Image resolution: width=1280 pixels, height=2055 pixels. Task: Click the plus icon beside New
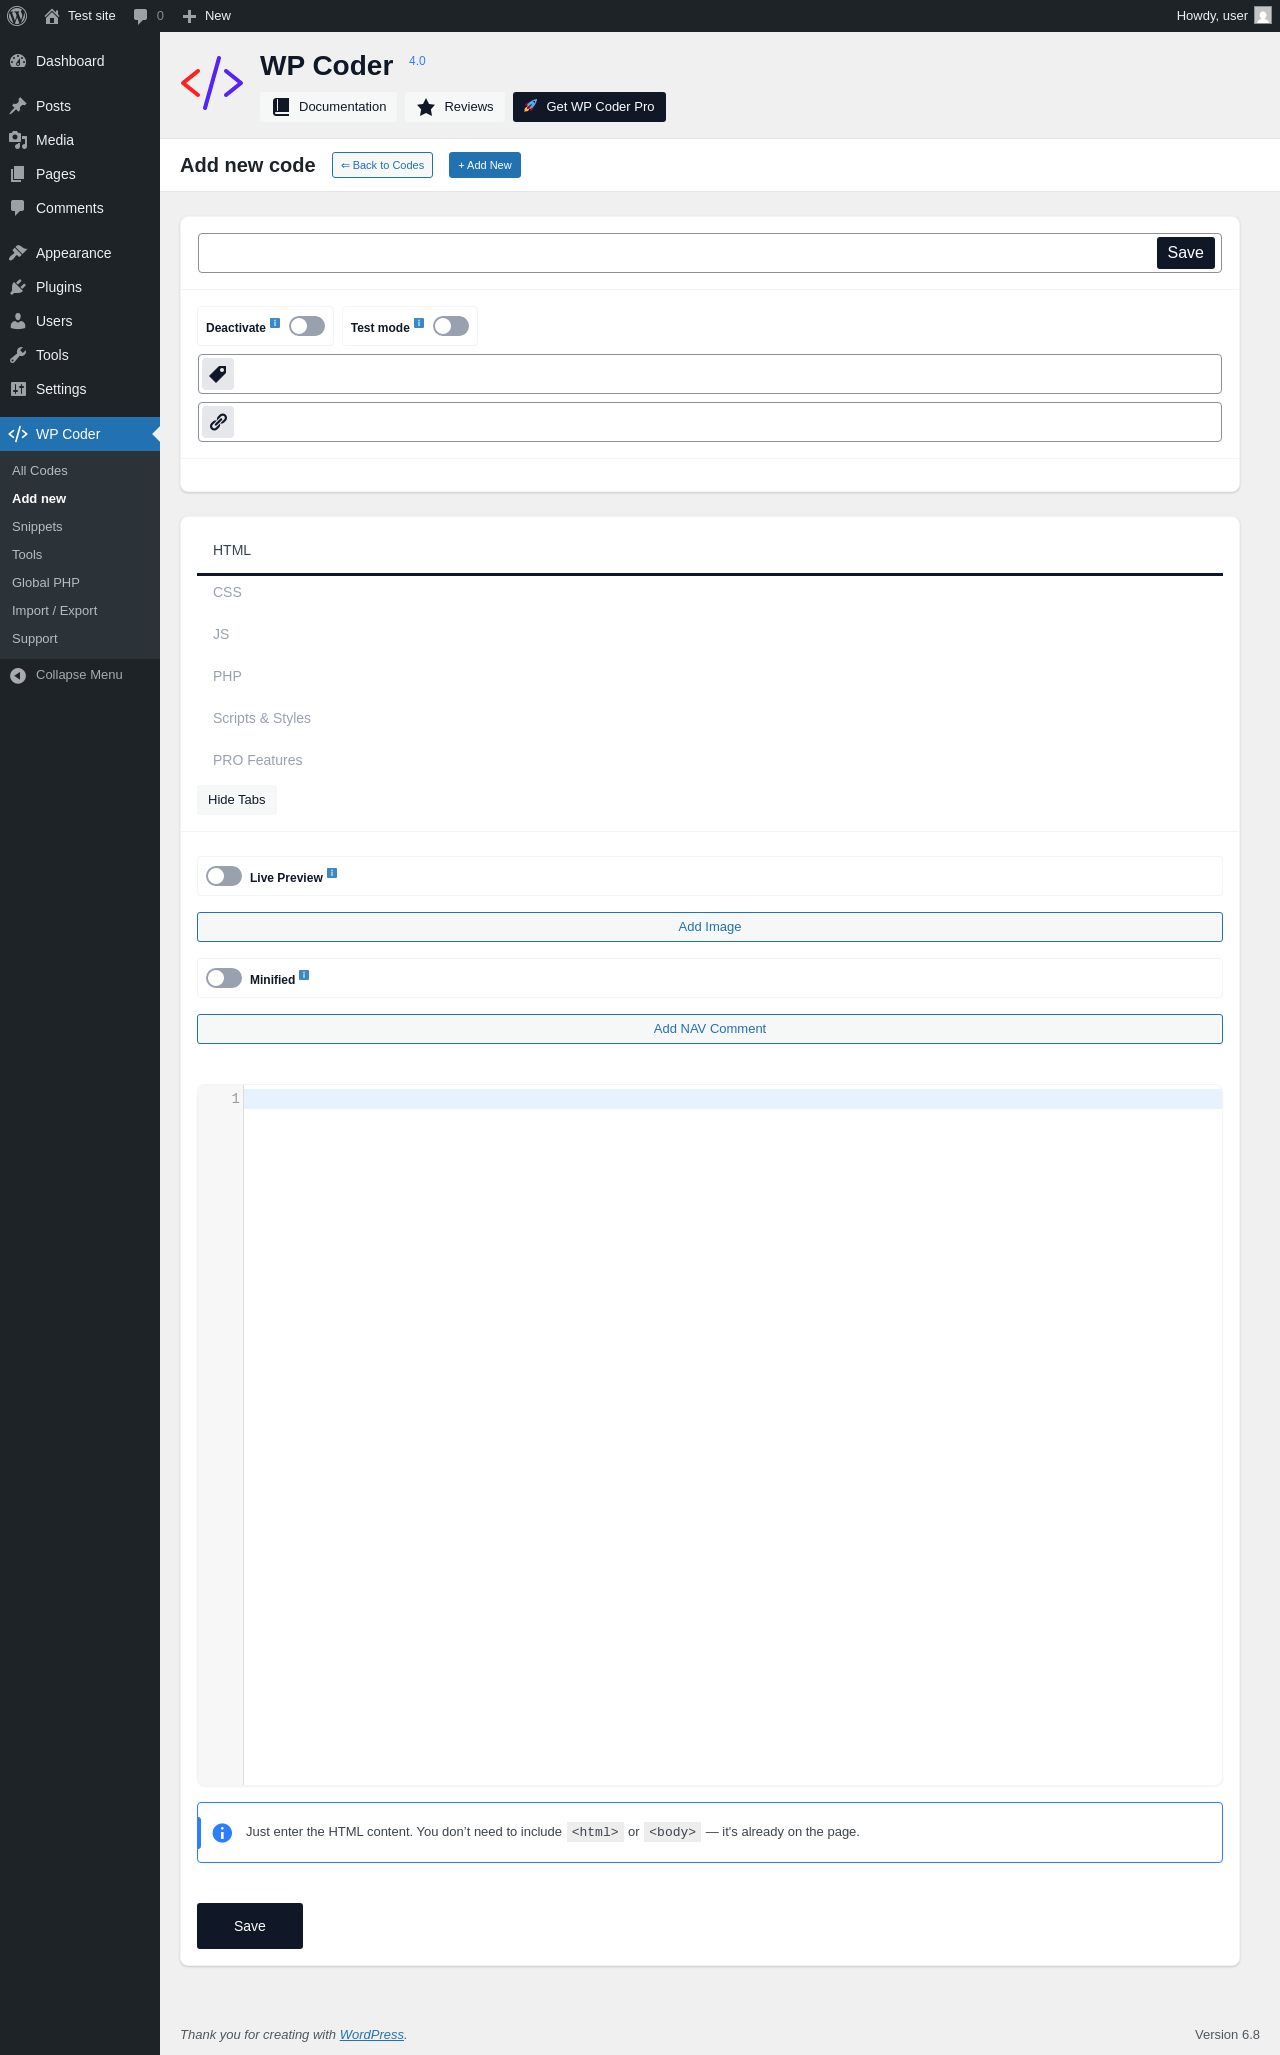click(x=189, y=16)
